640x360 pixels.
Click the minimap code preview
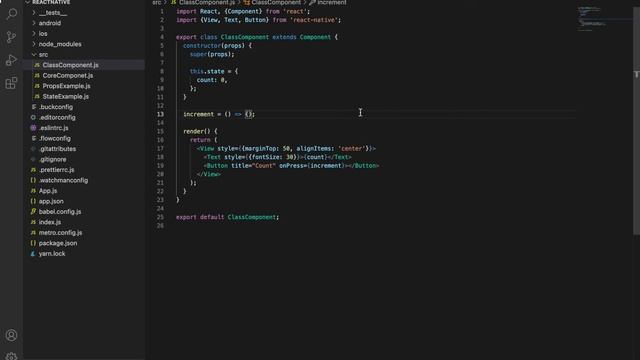pos(592,18)
